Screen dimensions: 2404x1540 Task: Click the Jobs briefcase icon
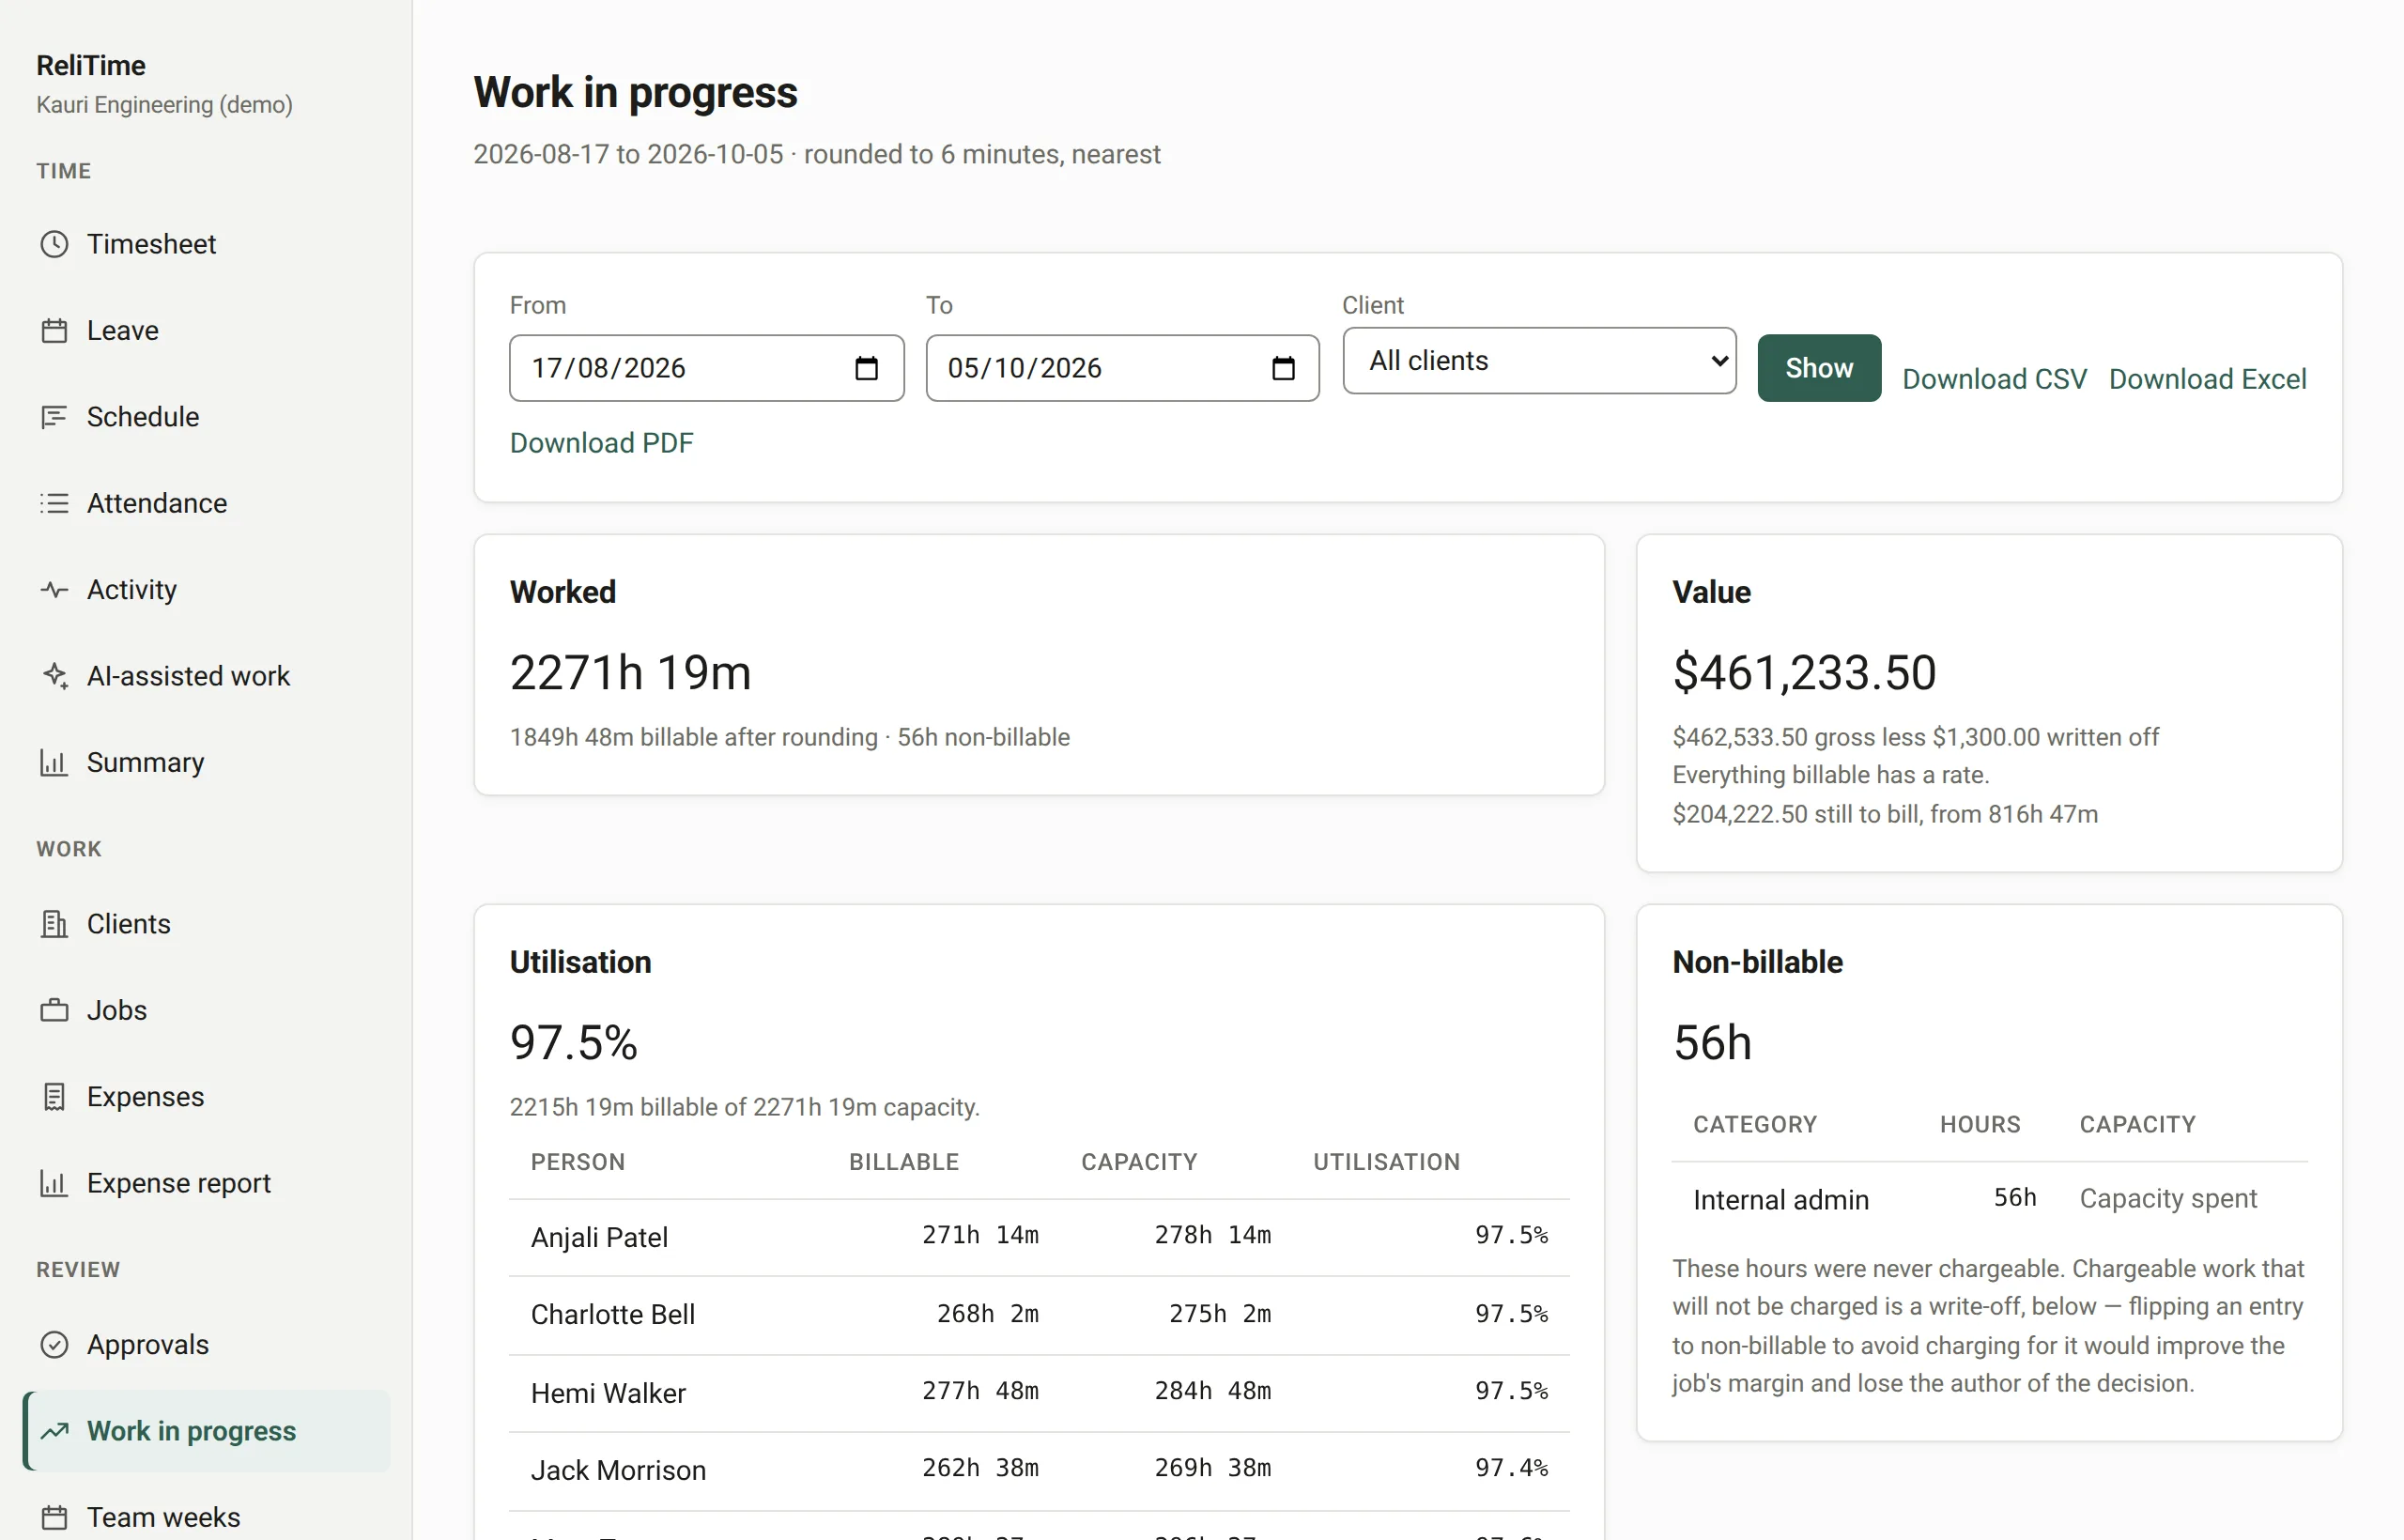54,1010
